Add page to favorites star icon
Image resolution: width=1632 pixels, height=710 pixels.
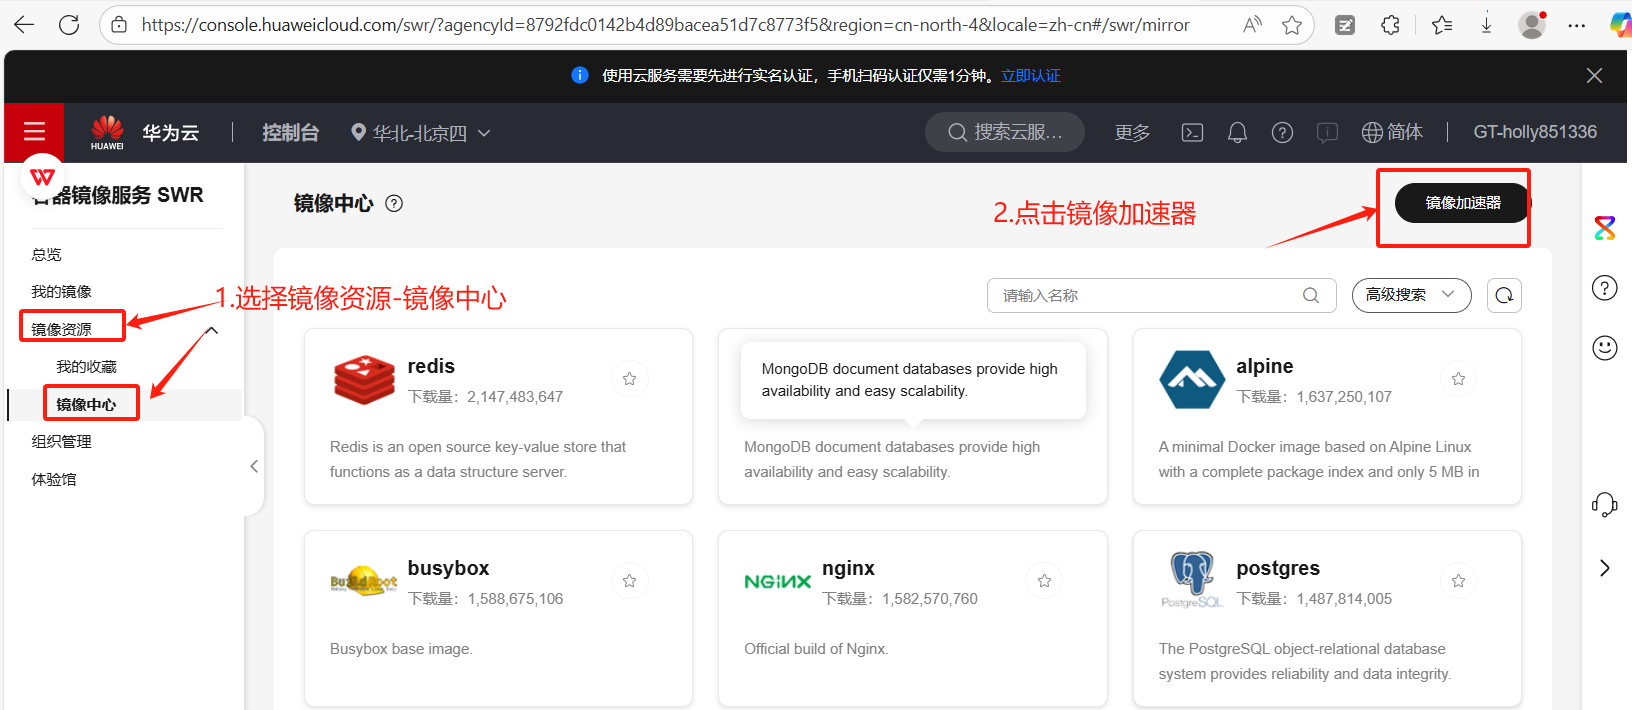click(x=1292, y=25)
